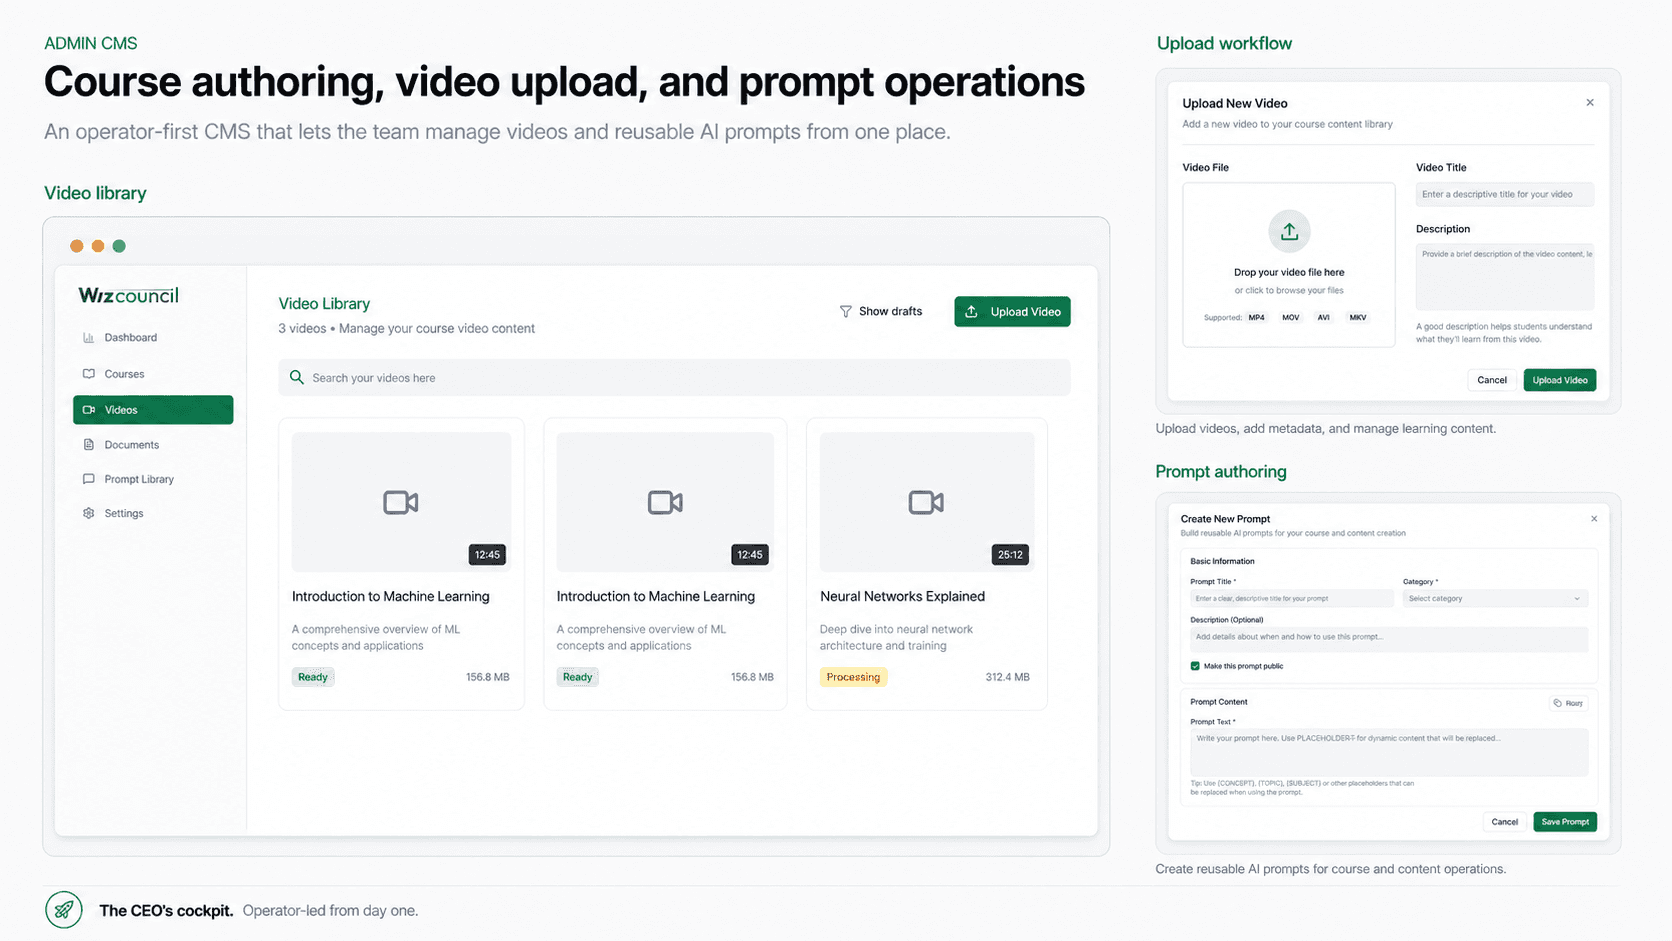
Task: Click the Show drafts filter funnel icon
Action: (x=846, y=312)
